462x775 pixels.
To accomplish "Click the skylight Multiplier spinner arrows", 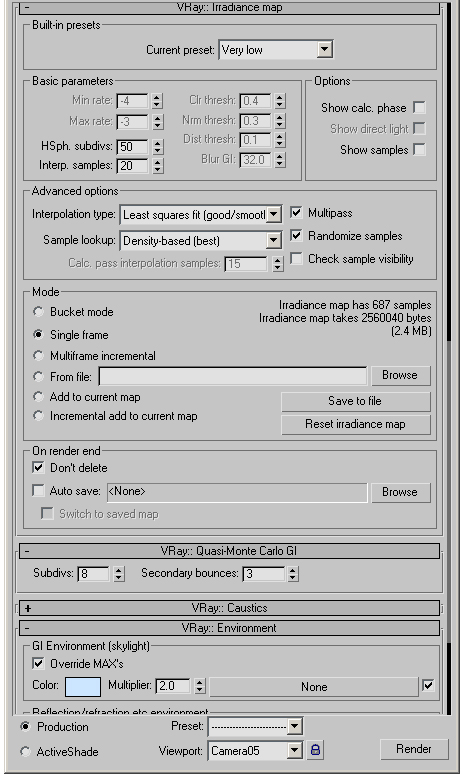I will (200, 686).
